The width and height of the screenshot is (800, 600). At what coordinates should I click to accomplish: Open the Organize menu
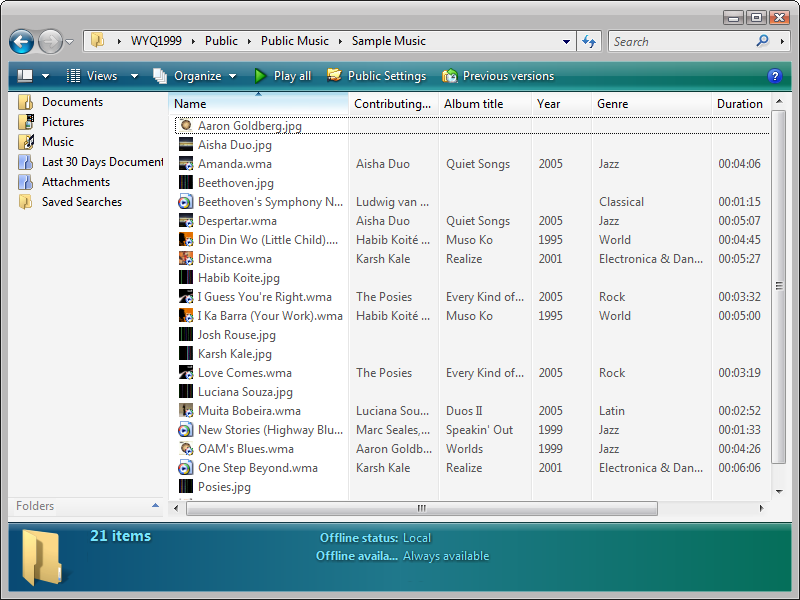coord(196,75)
